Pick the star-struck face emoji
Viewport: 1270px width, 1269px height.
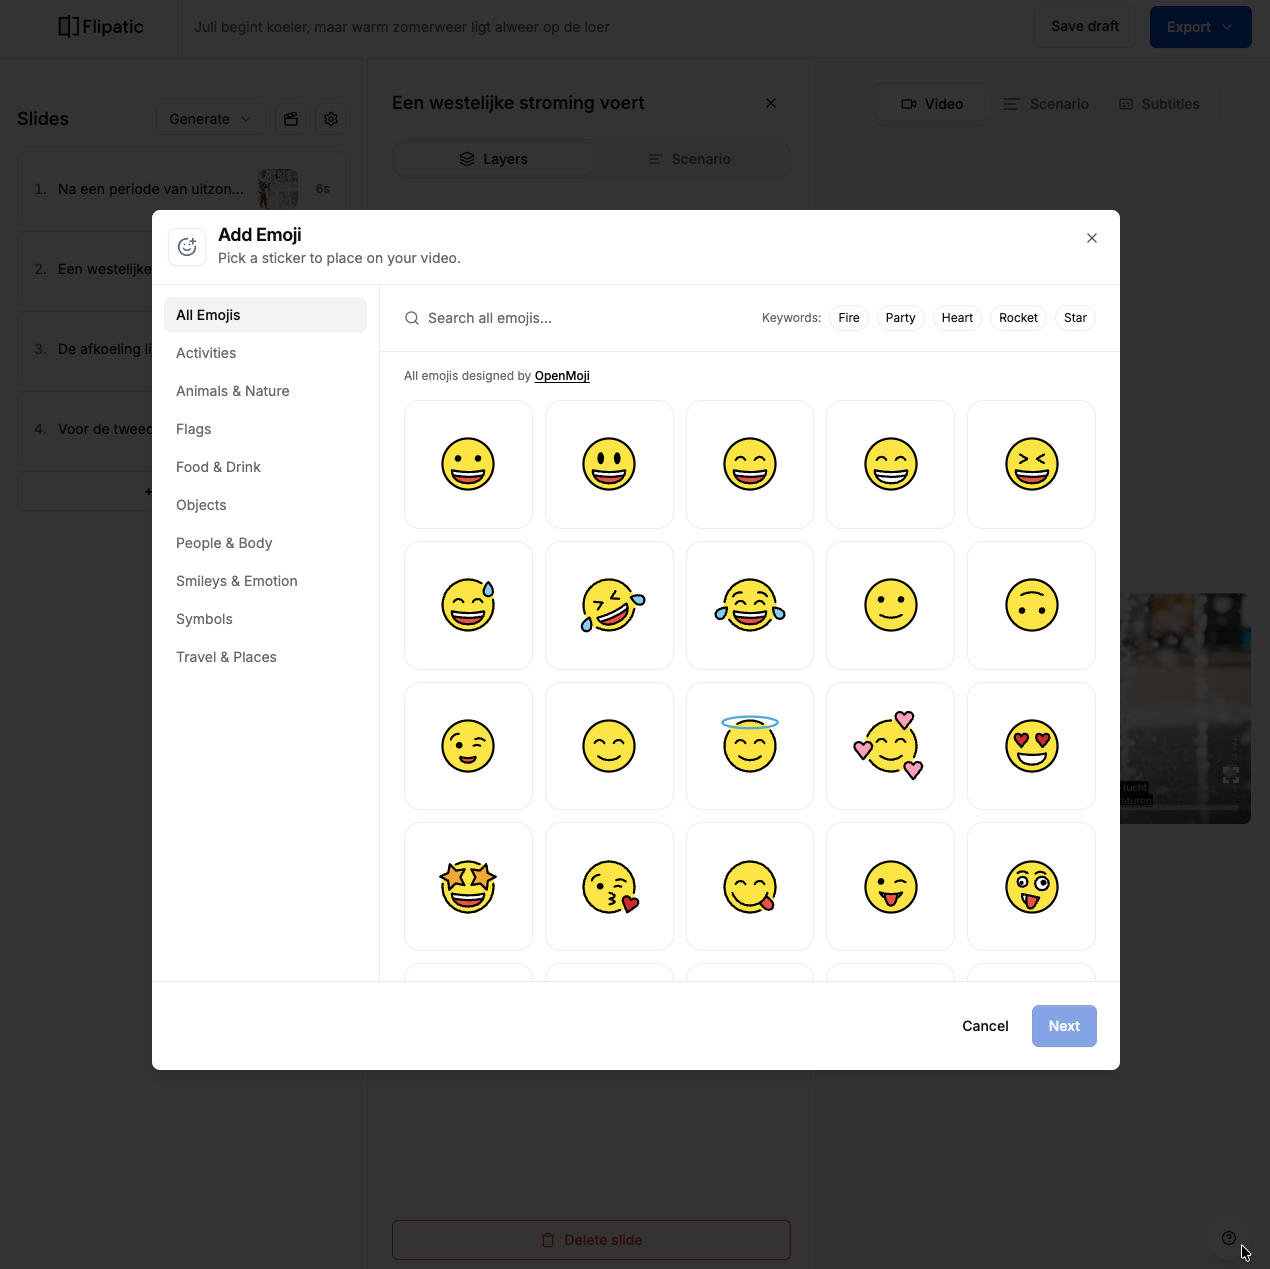coord(468,886)
